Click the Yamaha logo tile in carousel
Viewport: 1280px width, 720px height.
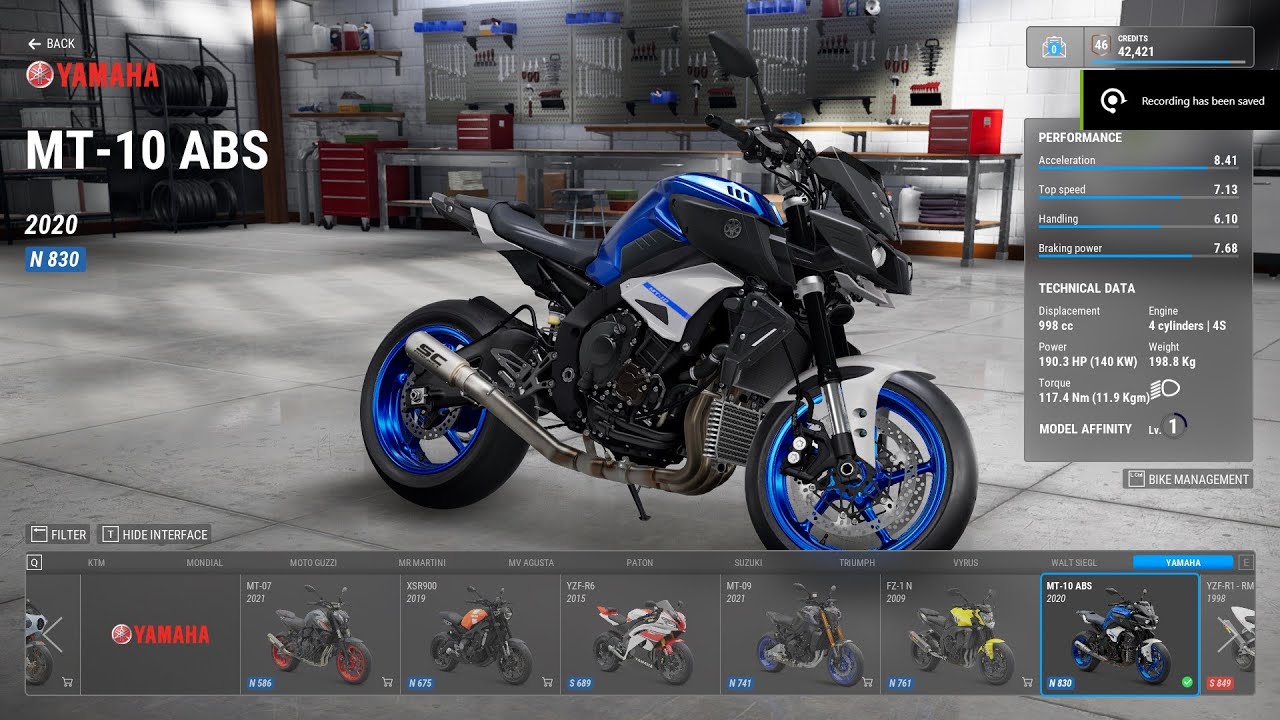point(160,634)
